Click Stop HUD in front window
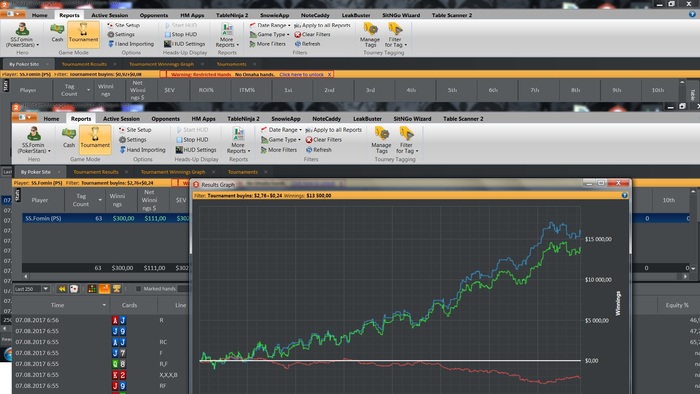The height and width of the screenshot is (394, 700). coord(192,140)
